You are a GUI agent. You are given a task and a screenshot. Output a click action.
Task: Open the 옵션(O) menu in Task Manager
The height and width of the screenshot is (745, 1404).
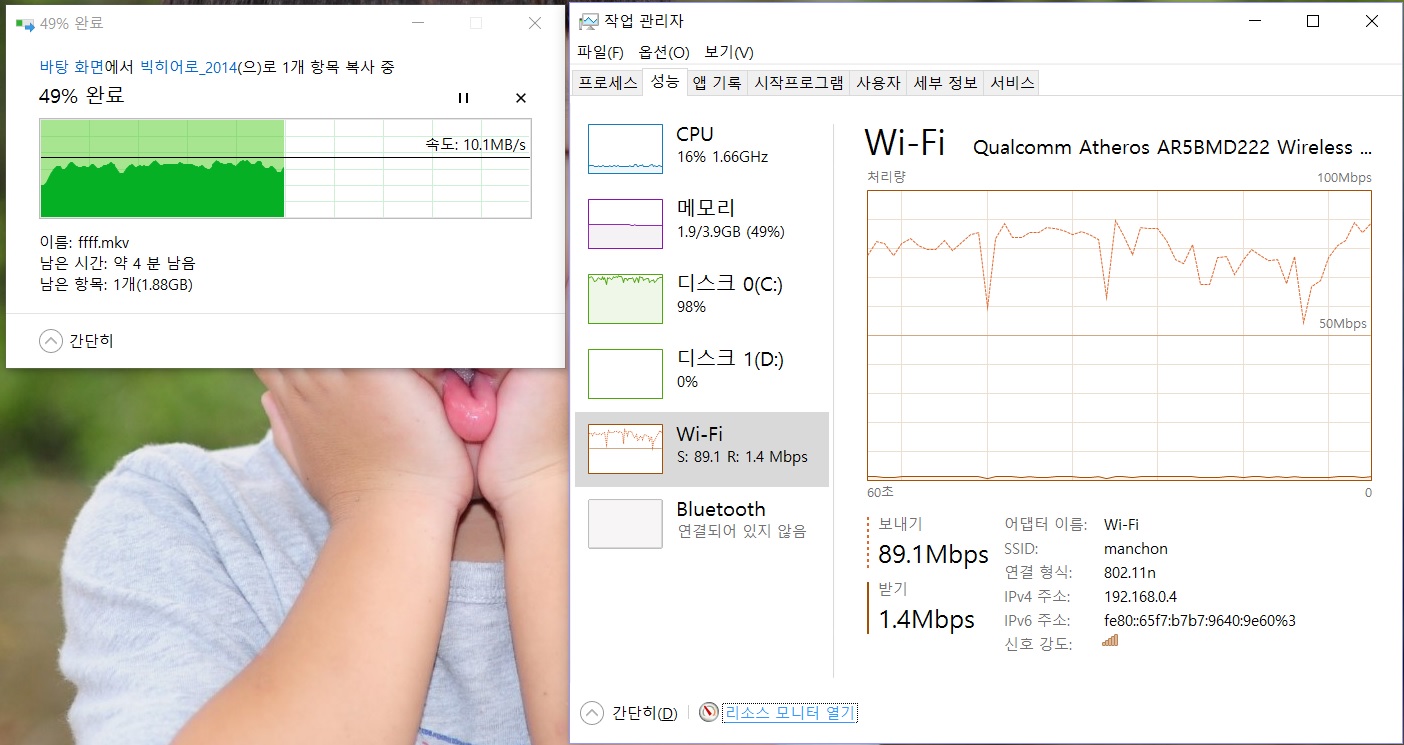coord(664,52)
